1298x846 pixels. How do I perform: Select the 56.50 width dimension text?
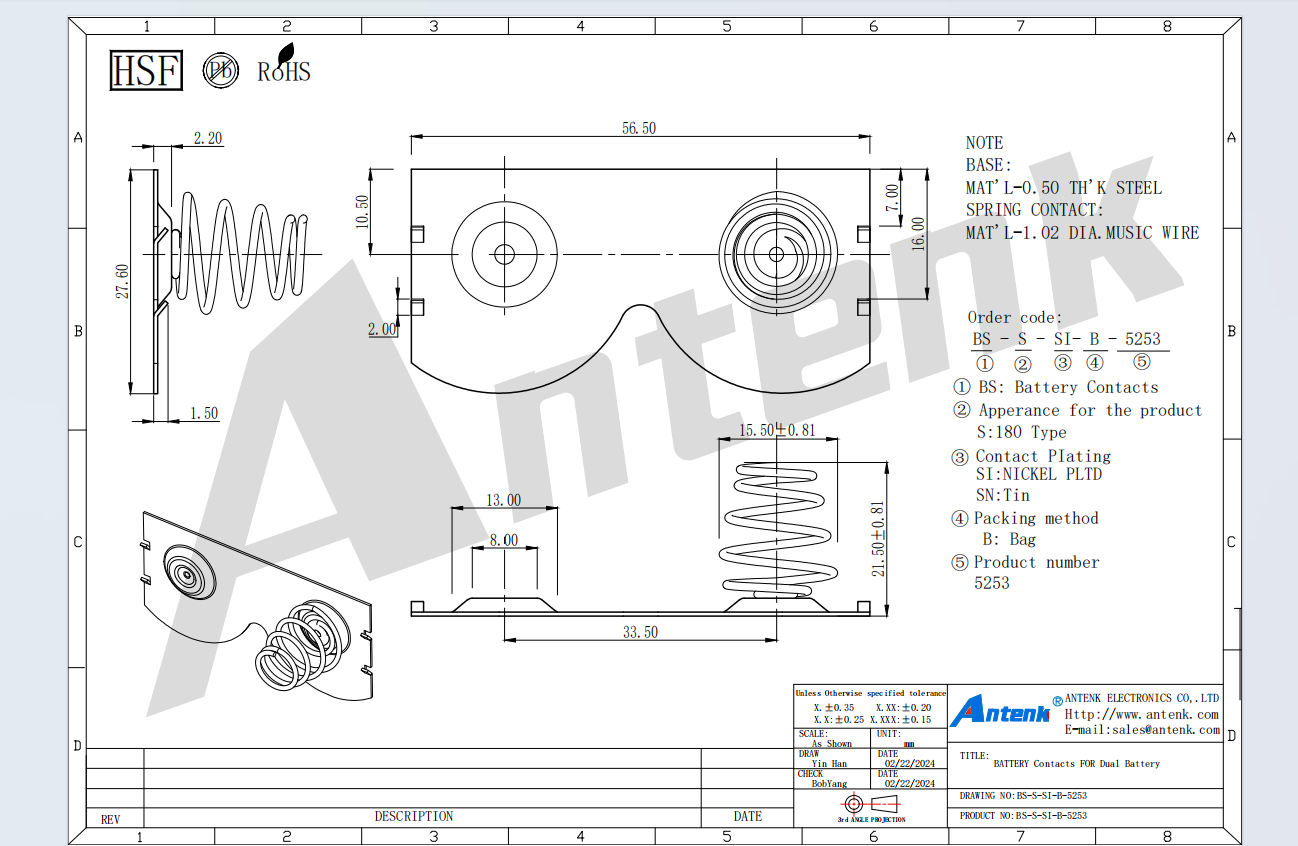tap(639, 128)
